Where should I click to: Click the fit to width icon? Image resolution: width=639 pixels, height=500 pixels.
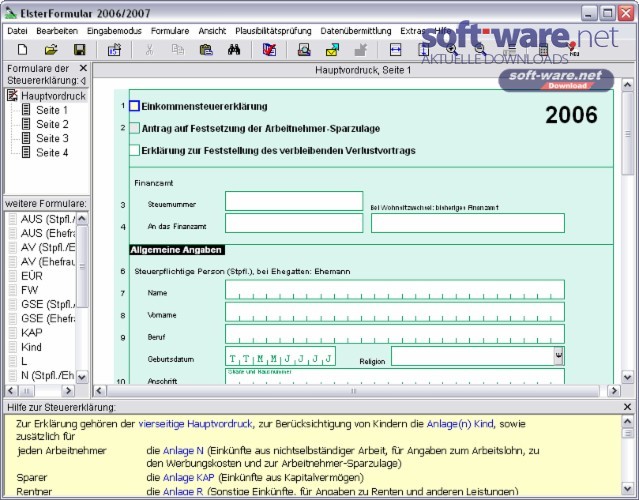tap(395, 50)
